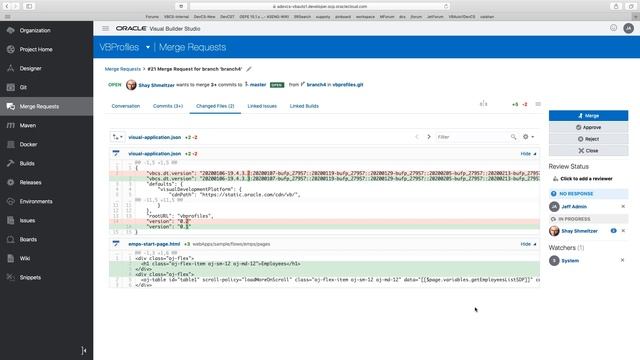
Task: Open project switcher dropdown next to VBProfiles
Action: (148, 47)
